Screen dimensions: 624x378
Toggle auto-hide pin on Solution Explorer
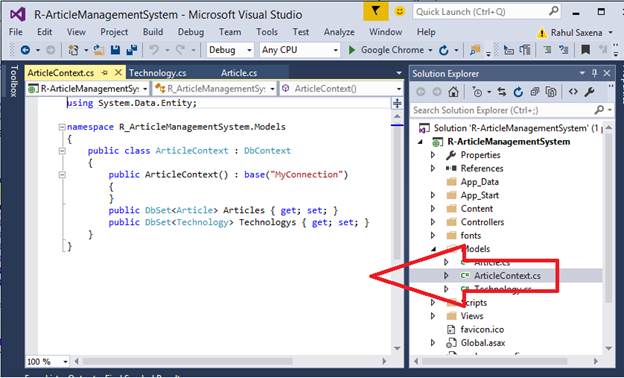tap(595, 73)
